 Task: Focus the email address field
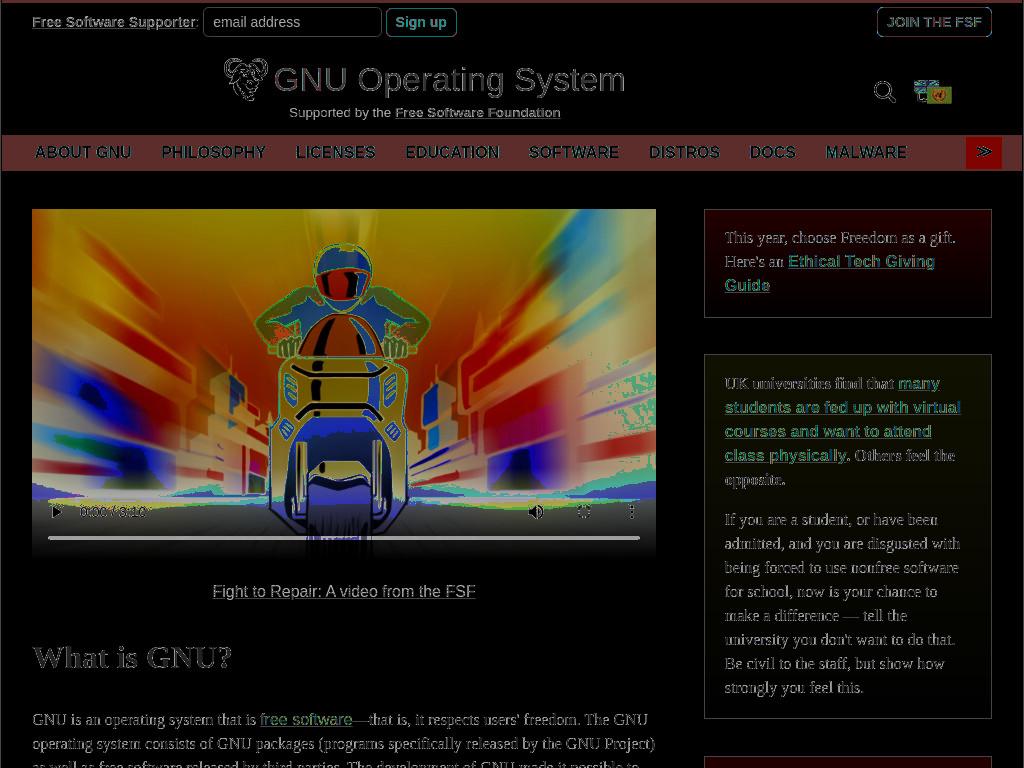coord(292,22)
